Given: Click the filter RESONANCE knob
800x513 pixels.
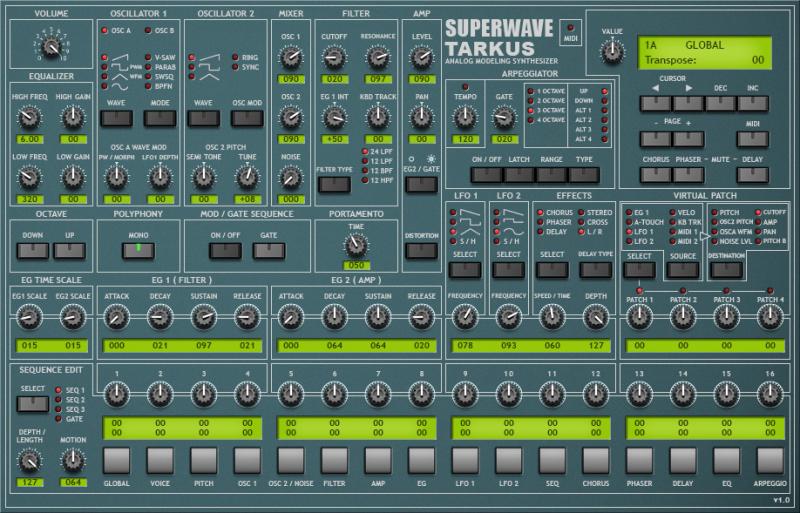Looking at the screenshot, I should [378, 58].
